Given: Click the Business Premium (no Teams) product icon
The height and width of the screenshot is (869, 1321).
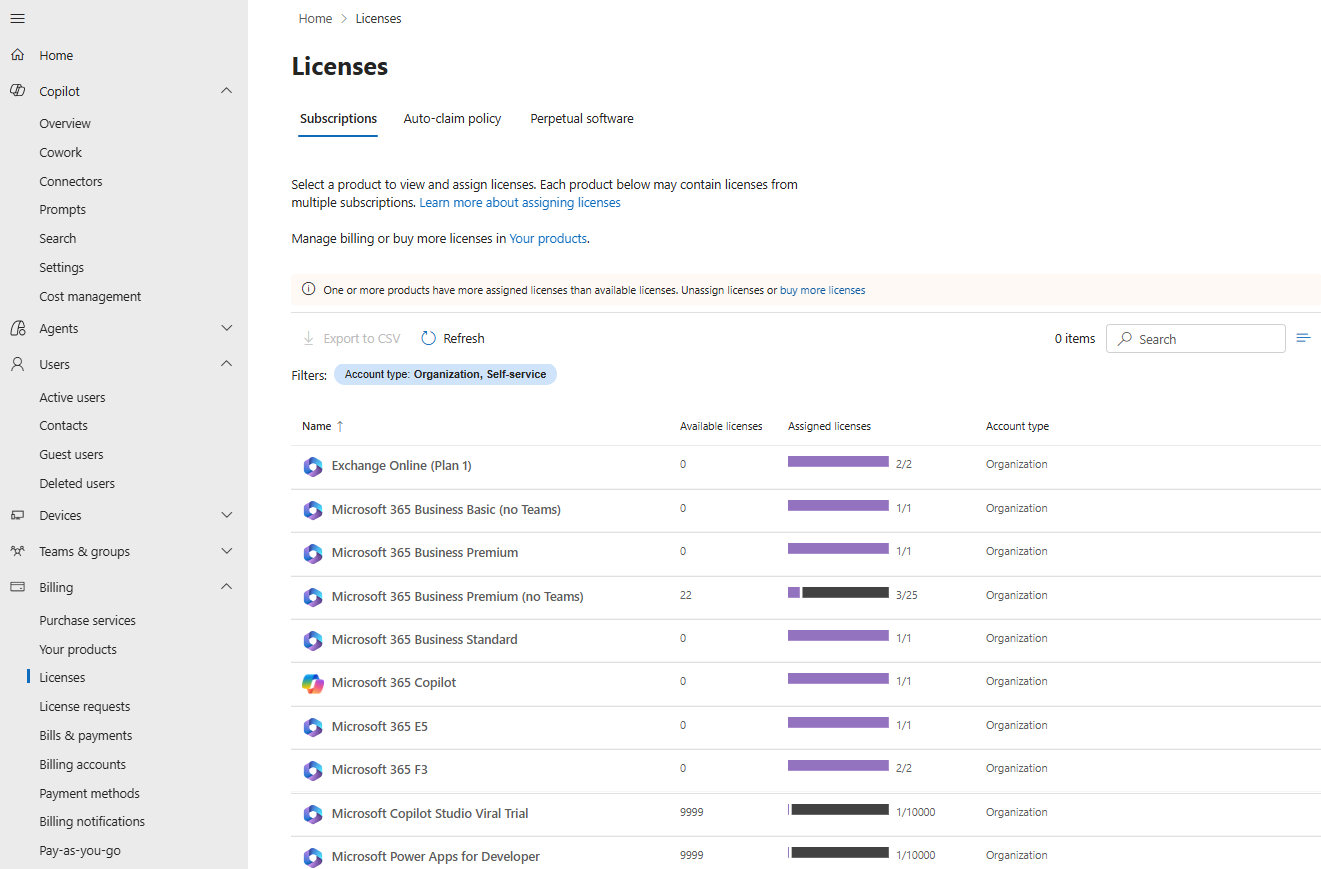Looking at the screenshot, I should click(313, 597).
